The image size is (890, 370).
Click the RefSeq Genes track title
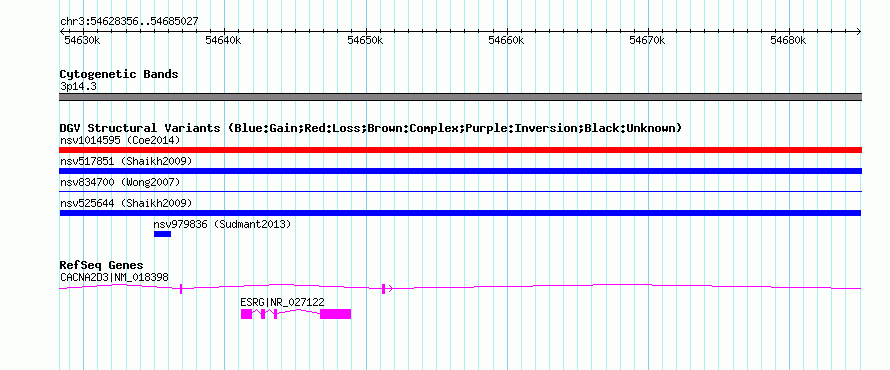coord(102,266)
